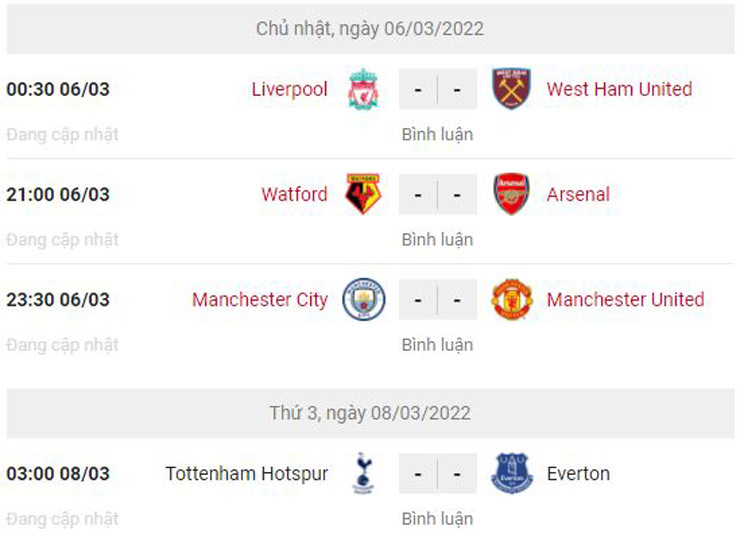Open Bình luận for Watford vs Arsenal

point(437,240)
